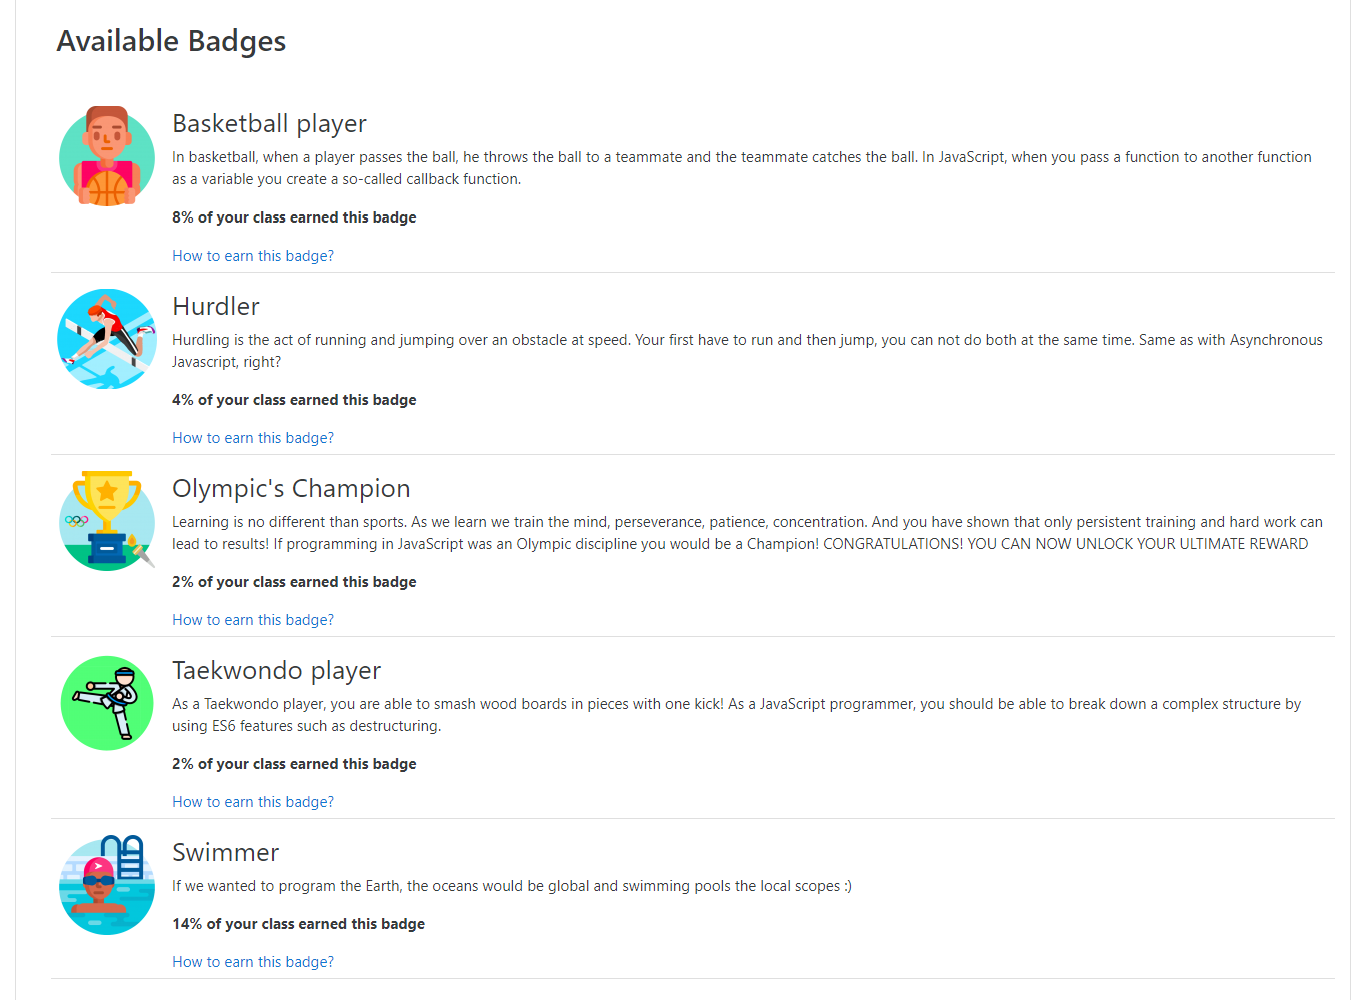Click the Basketball player badge icon

(107, 156)
